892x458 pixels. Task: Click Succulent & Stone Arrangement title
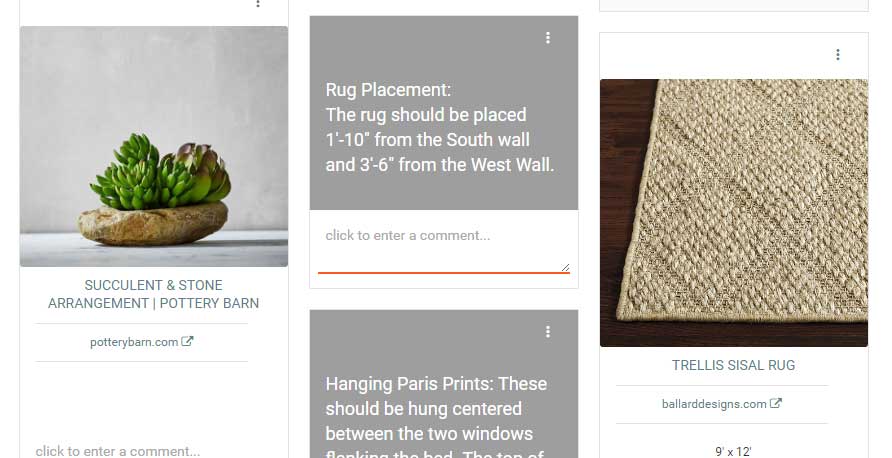pos(154,294)
